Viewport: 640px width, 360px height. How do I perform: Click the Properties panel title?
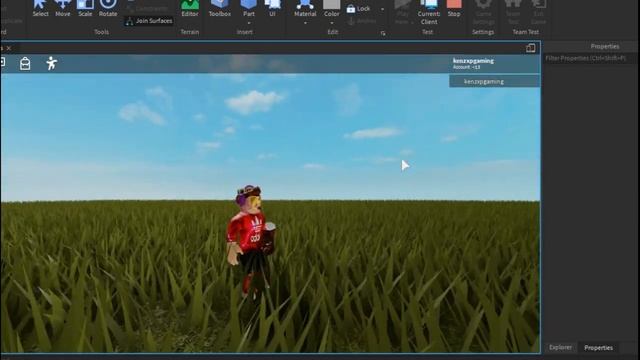(604, 47)
